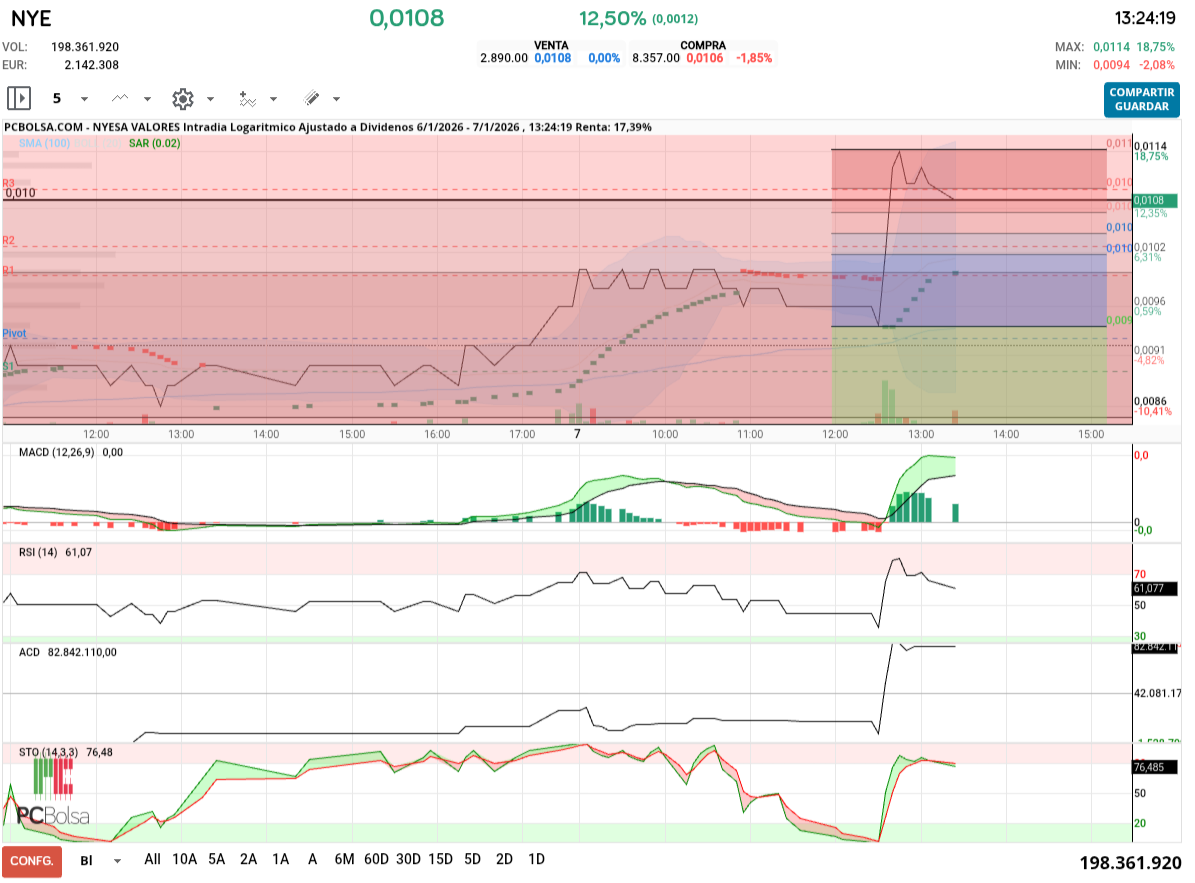The width and height of the screenshot is (1195, 883).
Task: Open the chart settings gear icon
Action: click(183, 98)
